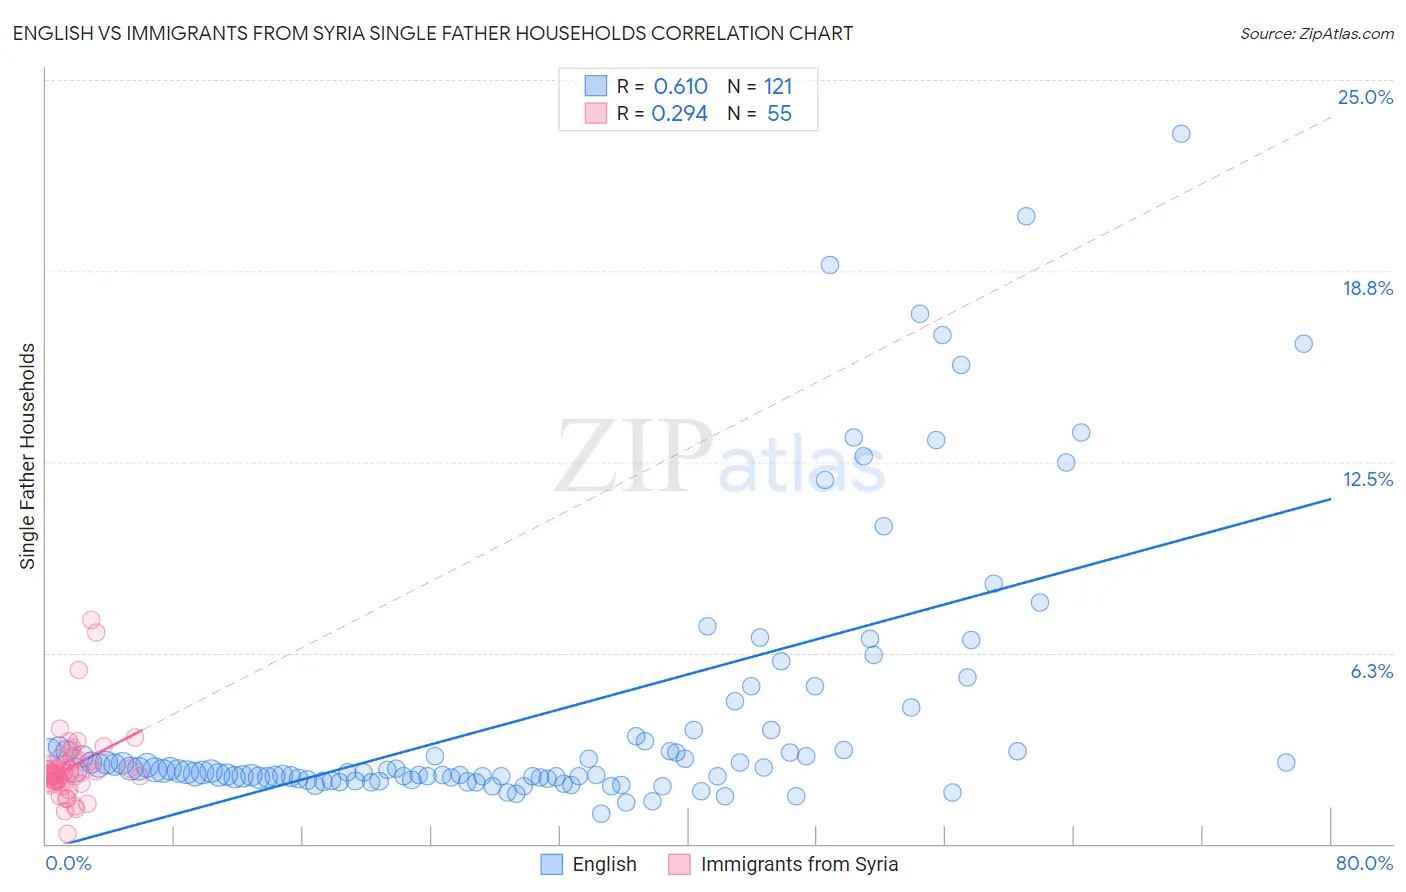Click the 18.8% y-axis tick label
1406x892 pixels.
coord(1367,288)
